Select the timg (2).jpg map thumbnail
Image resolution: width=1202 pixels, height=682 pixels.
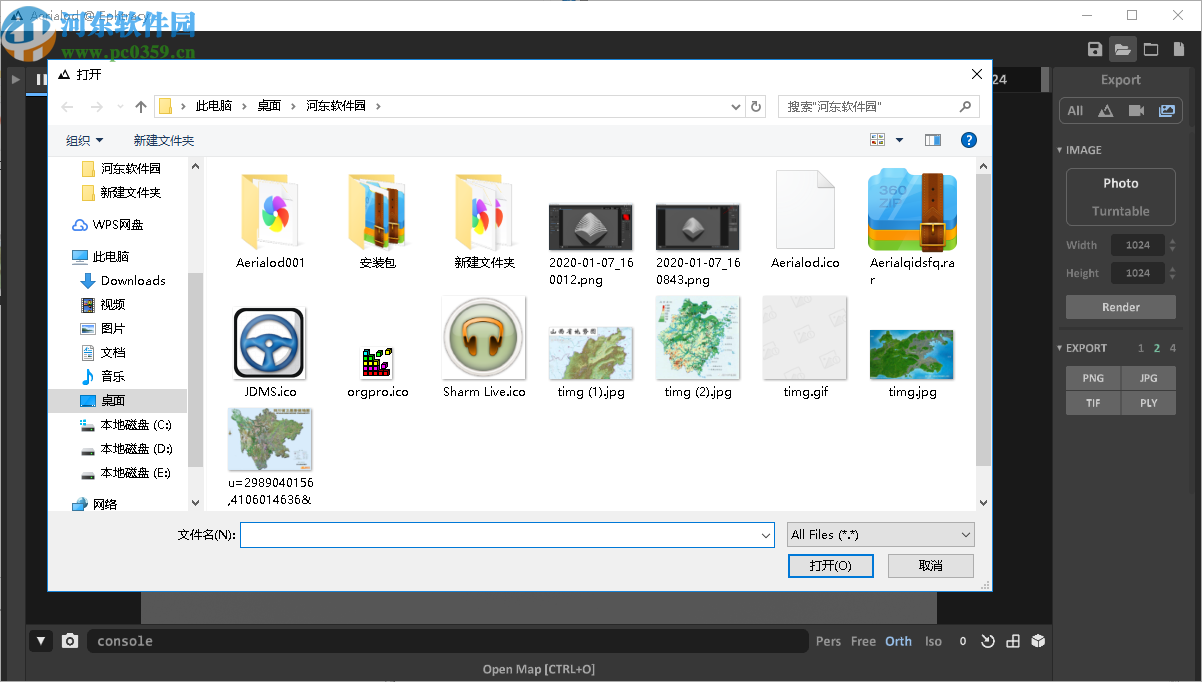point(697,338)
